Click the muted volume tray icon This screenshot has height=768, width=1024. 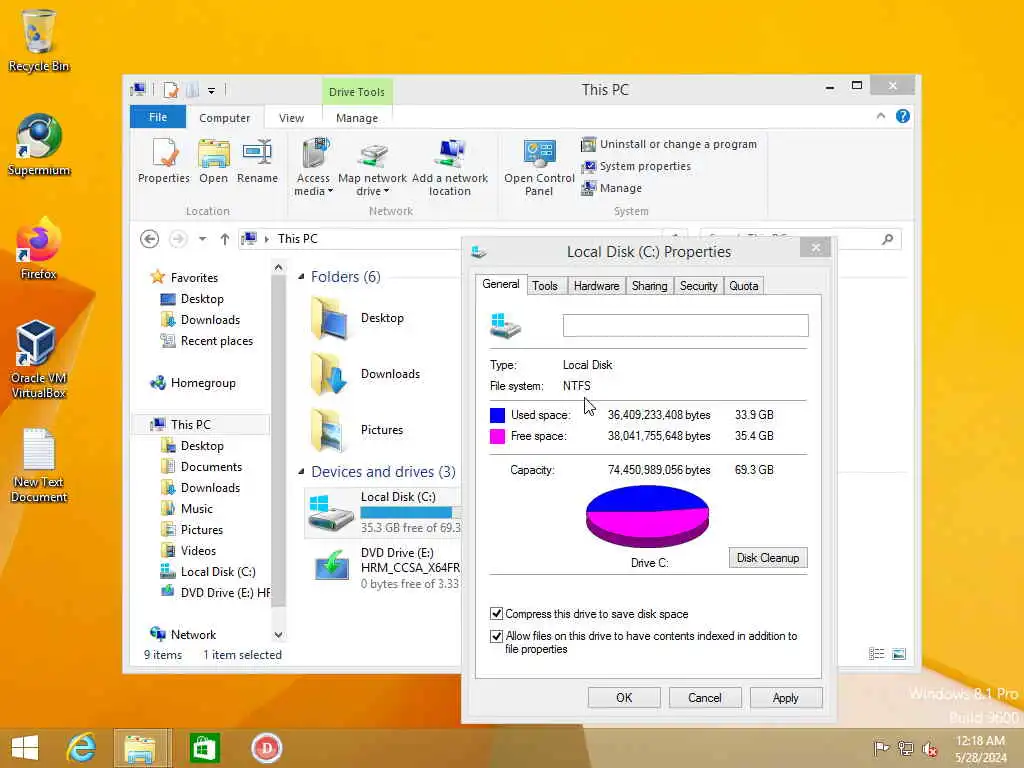[929, 748]
